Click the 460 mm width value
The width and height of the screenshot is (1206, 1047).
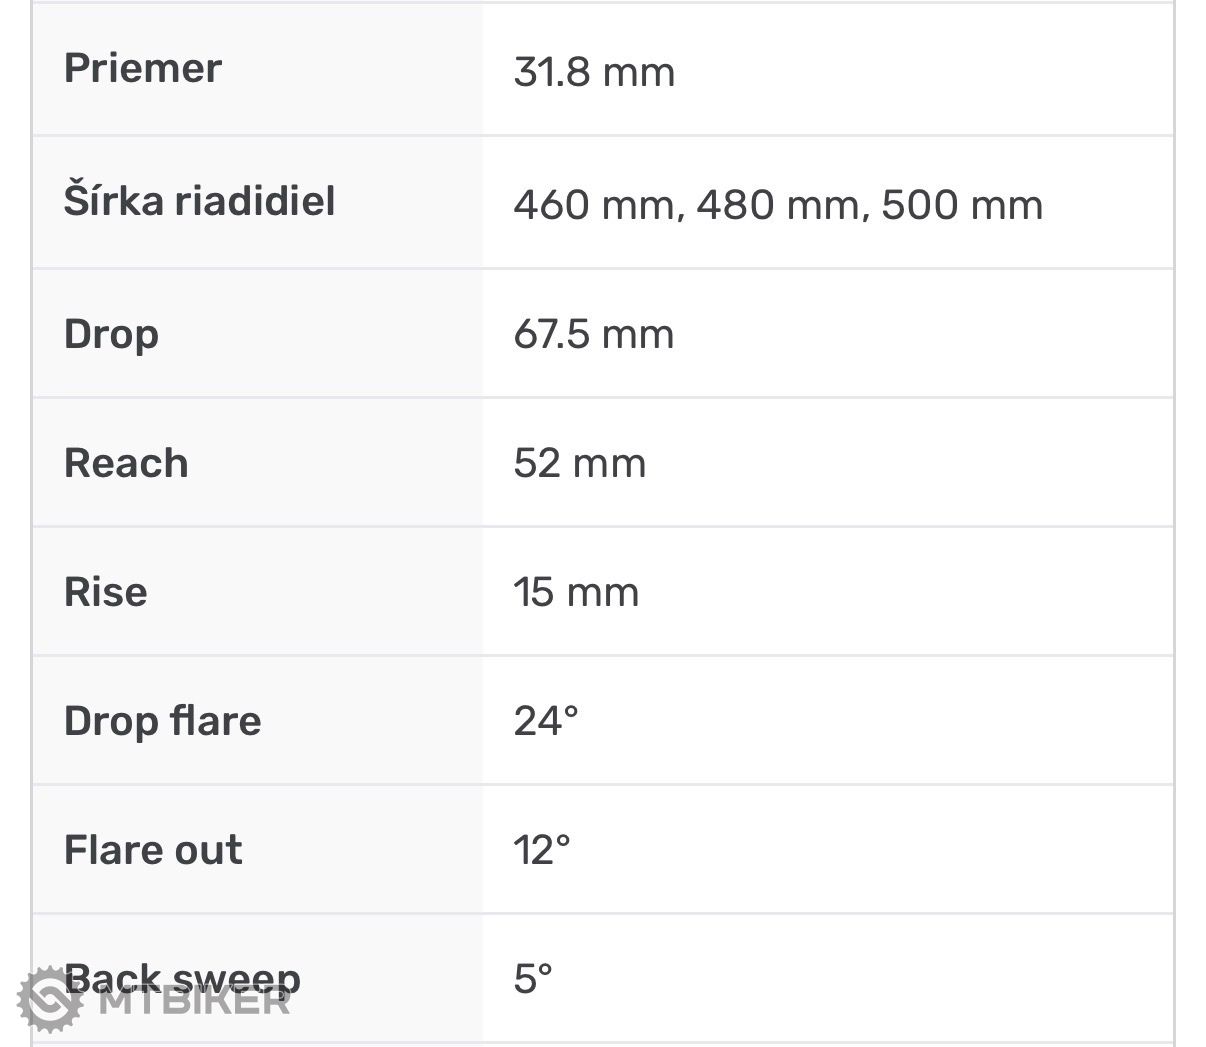[x=597, y=205]
